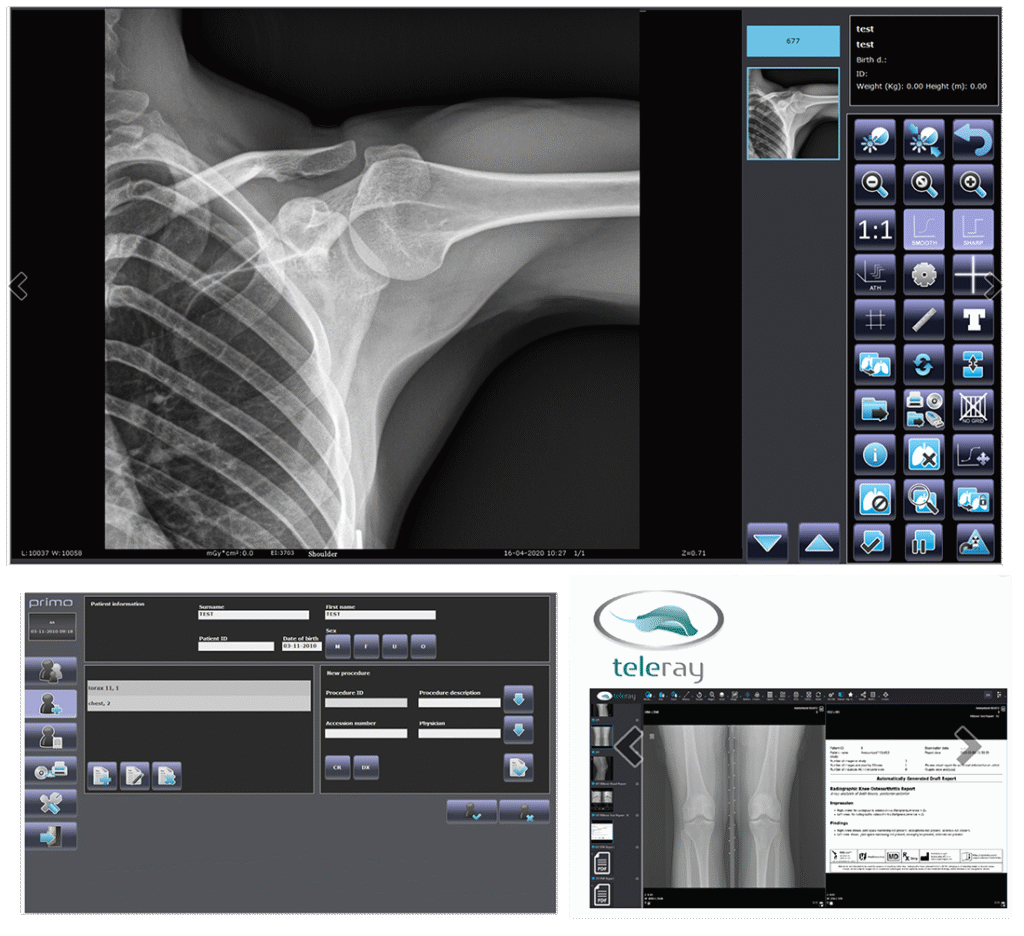The image size is (1024, 936).
Task: Open the Procedure description dropdown arrow
Action: 518,699
